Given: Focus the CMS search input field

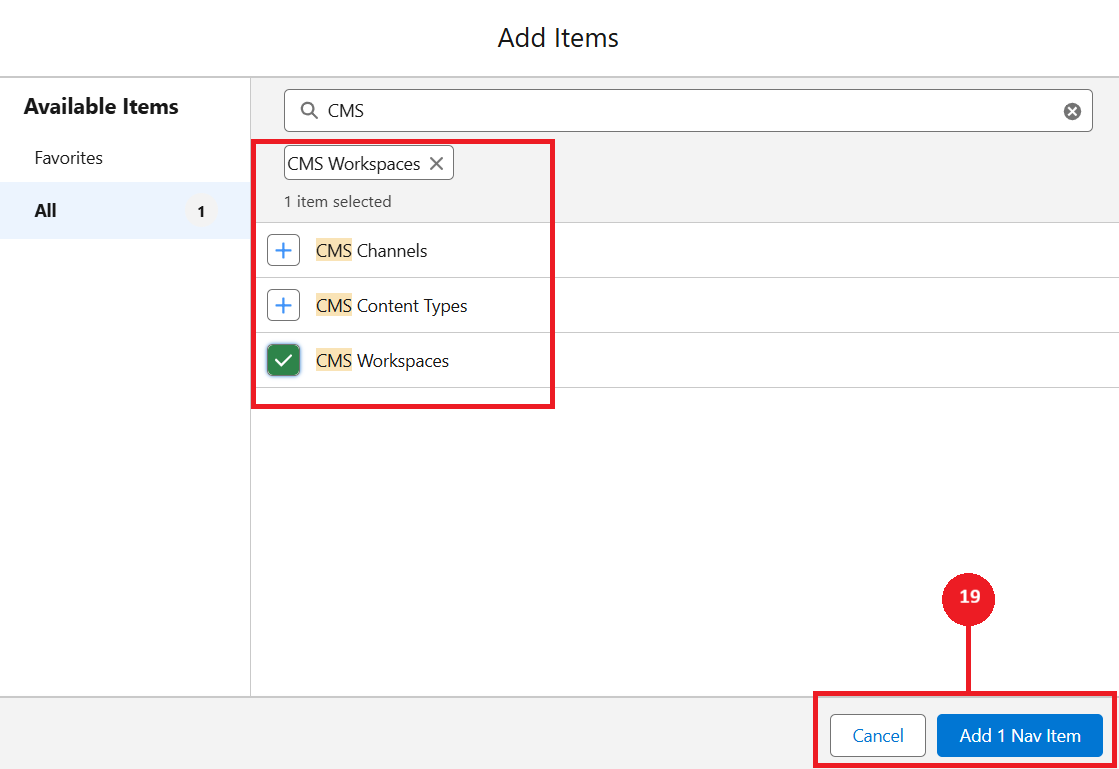Looking at the screenshot, I should coord(680,111).
